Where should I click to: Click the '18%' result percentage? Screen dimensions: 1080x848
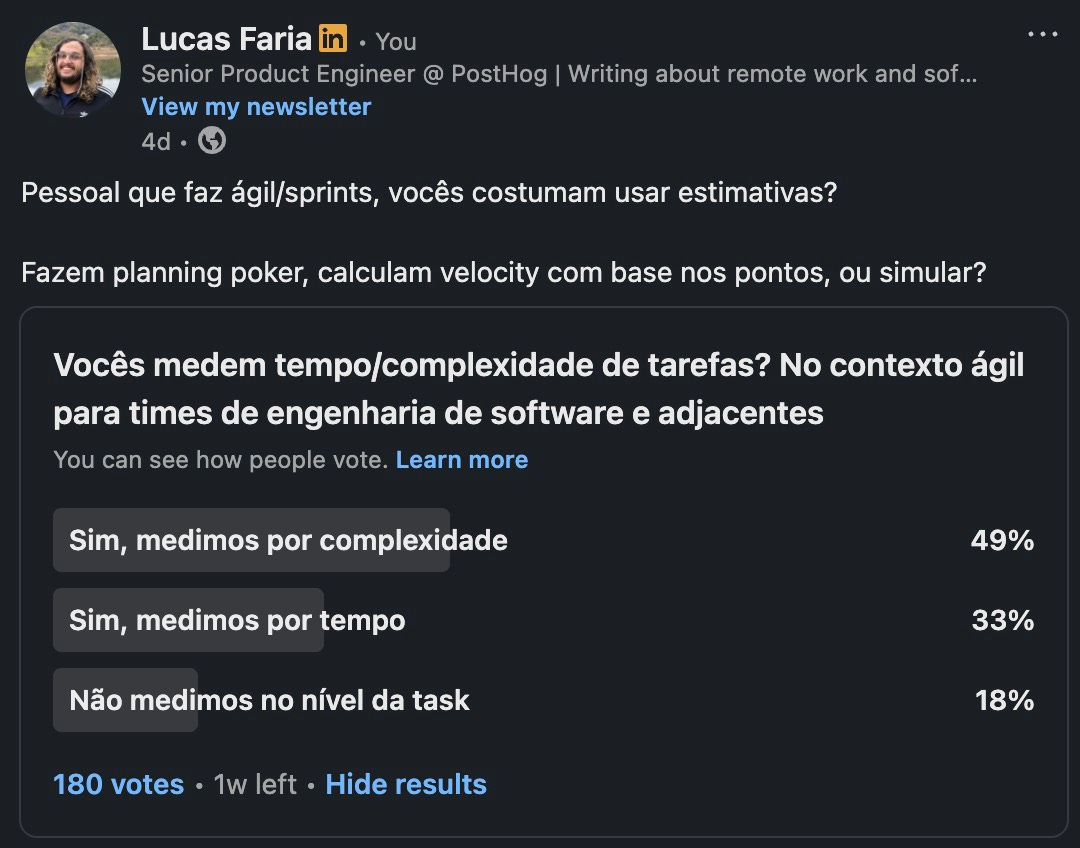(1004, 700)
